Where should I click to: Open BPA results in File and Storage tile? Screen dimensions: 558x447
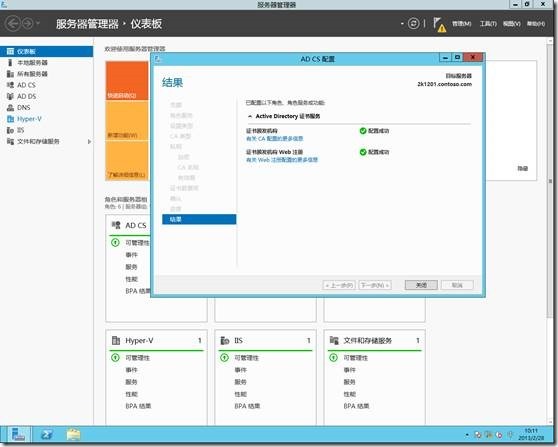(356, 406)
